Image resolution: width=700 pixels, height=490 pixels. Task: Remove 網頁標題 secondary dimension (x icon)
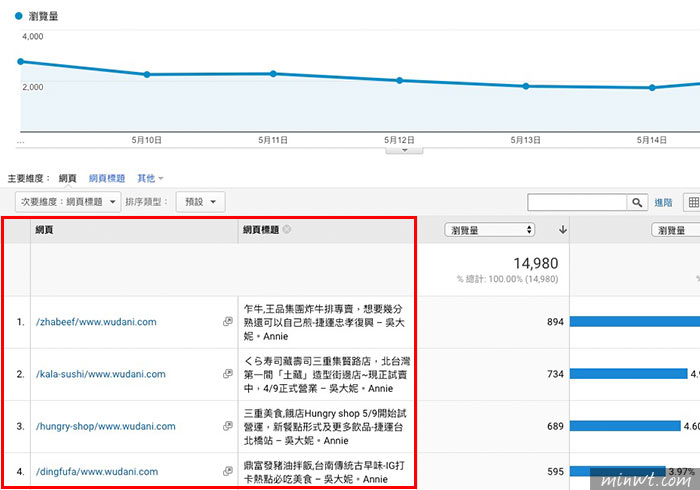[287, 229]
